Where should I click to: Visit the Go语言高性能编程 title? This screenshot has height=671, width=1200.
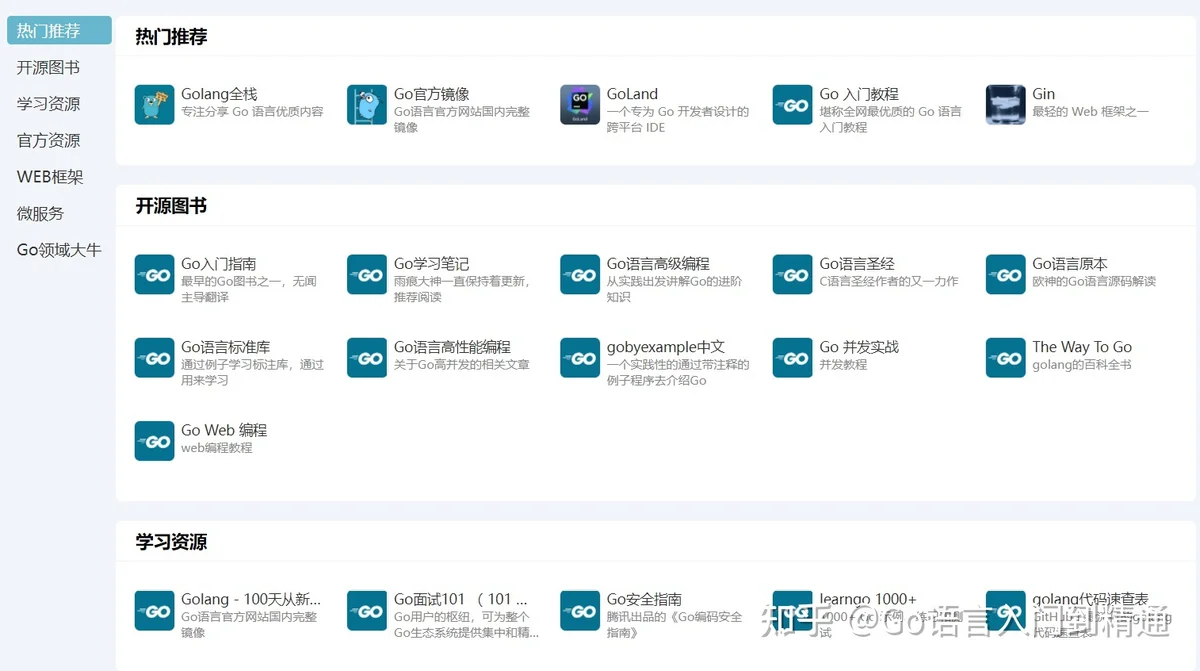point(452,347)
